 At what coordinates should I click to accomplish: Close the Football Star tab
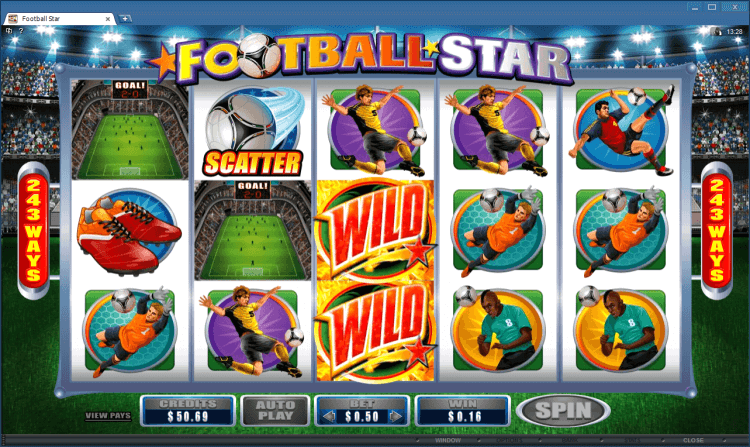point(108,19)
